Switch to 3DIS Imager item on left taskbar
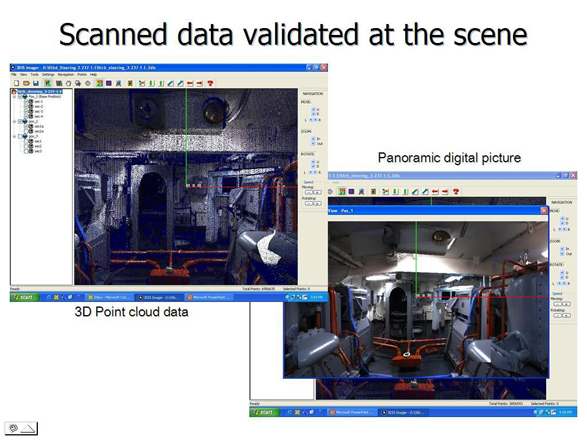This screenshot has height=440, width=587. coord(159,297)
